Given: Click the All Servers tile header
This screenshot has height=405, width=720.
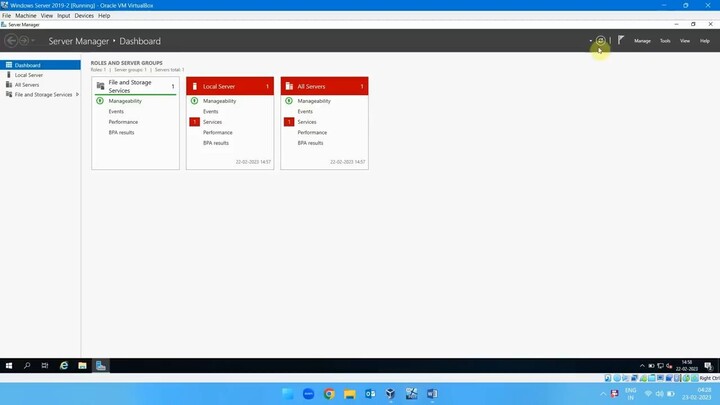Looking at the screenshot, I should (325, 86).
